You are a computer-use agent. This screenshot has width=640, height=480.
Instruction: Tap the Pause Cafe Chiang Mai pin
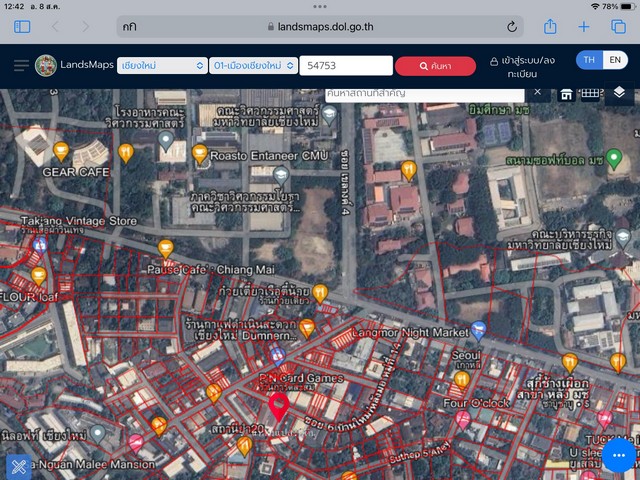point(165,249)
